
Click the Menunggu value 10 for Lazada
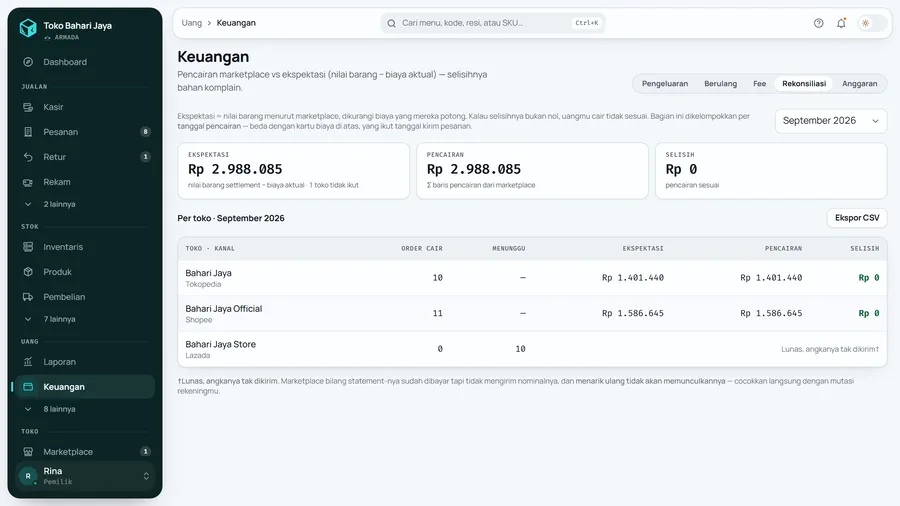[x=520, y=349]
